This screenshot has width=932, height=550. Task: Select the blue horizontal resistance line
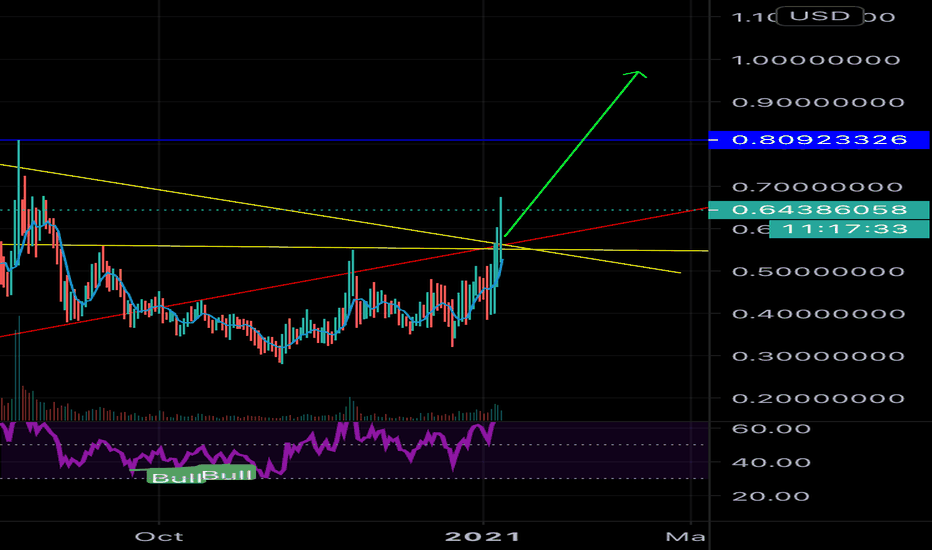357,140
